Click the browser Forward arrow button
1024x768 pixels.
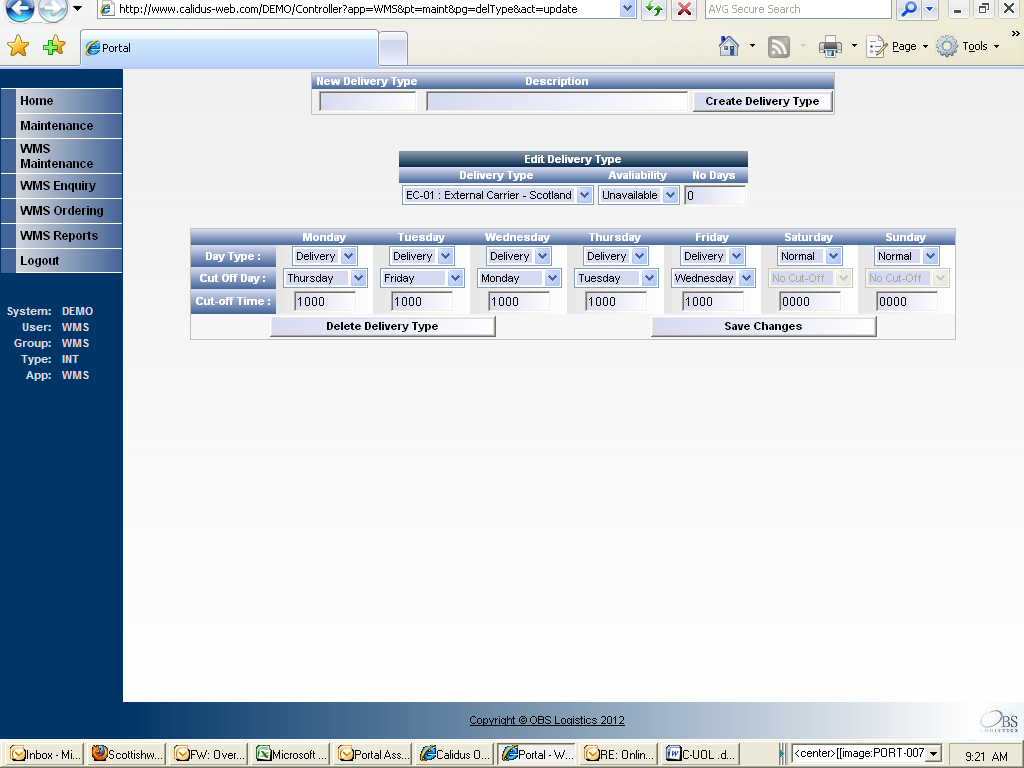click(52, 8)
